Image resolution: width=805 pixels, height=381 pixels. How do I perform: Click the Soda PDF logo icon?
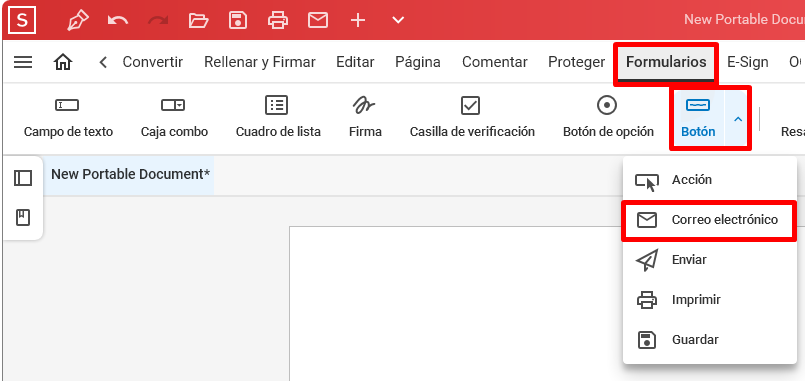tap(22, 21)
